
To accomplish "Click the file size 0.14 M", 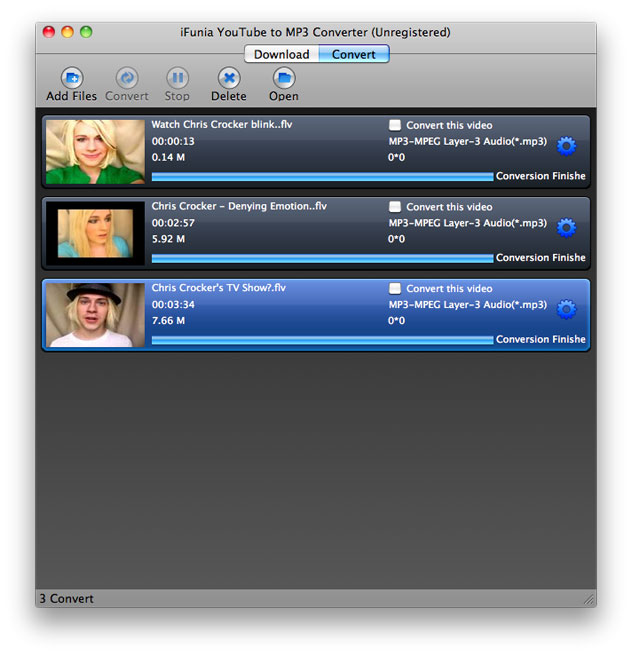I will (168, 157).
